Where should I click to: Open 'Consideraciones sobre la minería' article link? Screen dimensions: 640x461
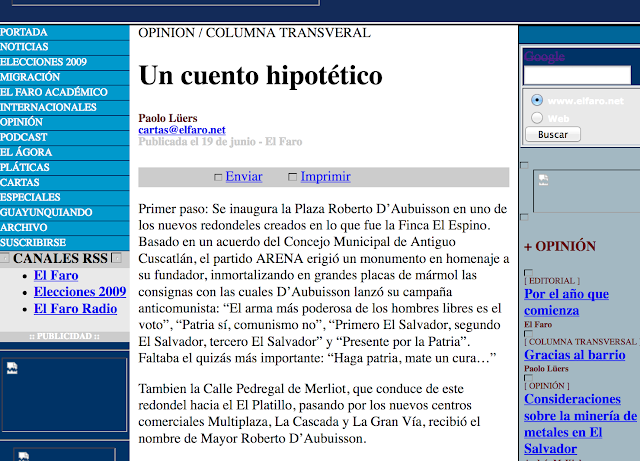pyautogui.click(x=580, y=424)
